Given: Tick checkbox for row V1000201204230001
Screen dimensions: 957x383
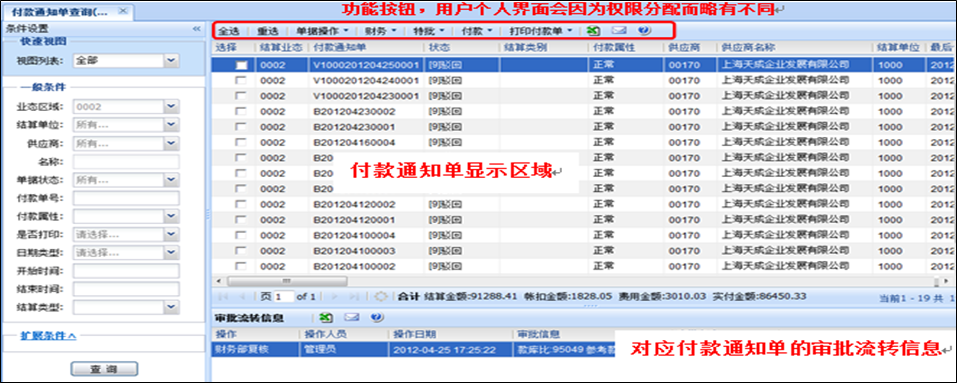Looking at the screenshot, I should click(x=242, y=96).
